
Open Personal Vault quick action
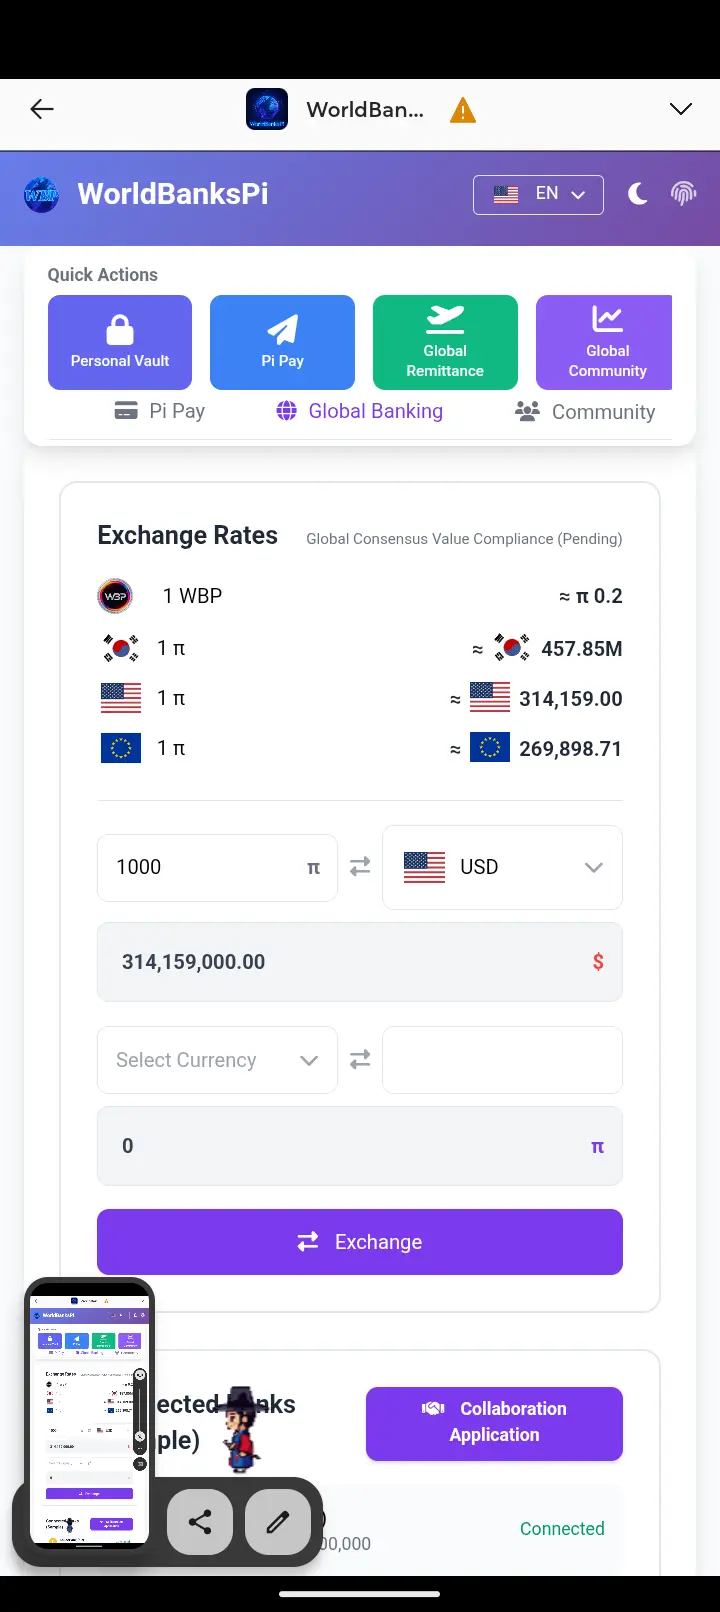coord(120,342)
